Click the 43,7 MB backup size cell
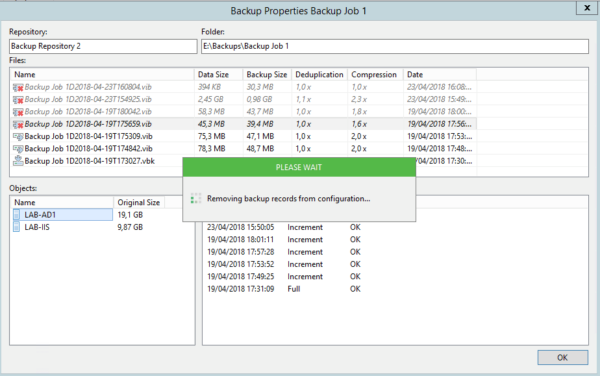This screenshot has width=600, height=376. (260, 112)
